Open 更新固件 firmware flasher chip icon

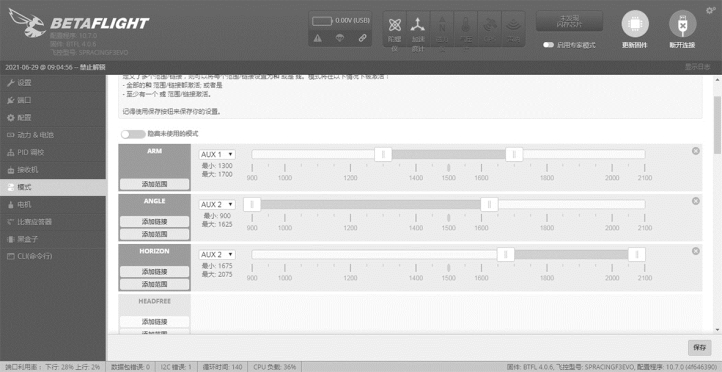635,24
